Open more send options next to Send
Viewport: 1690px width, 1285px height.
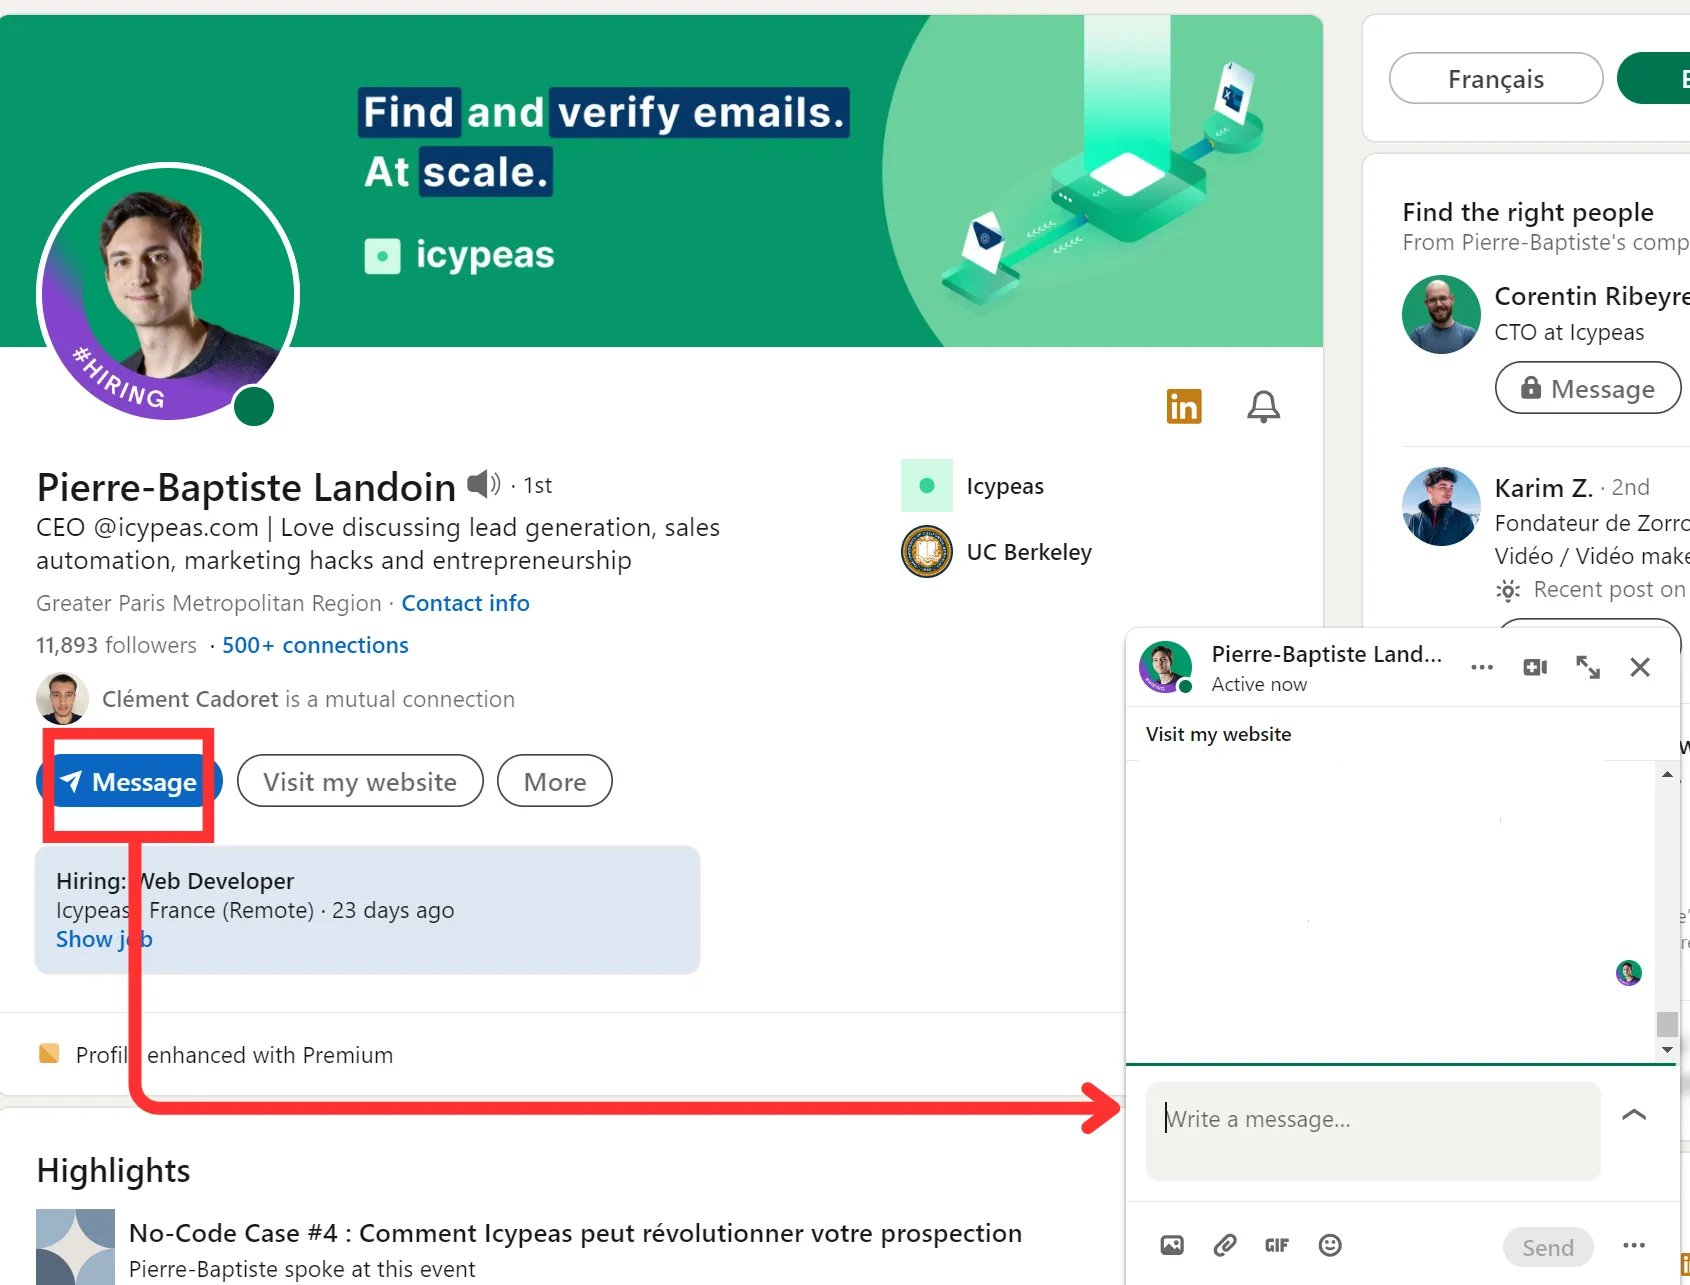(1634, 1245)
